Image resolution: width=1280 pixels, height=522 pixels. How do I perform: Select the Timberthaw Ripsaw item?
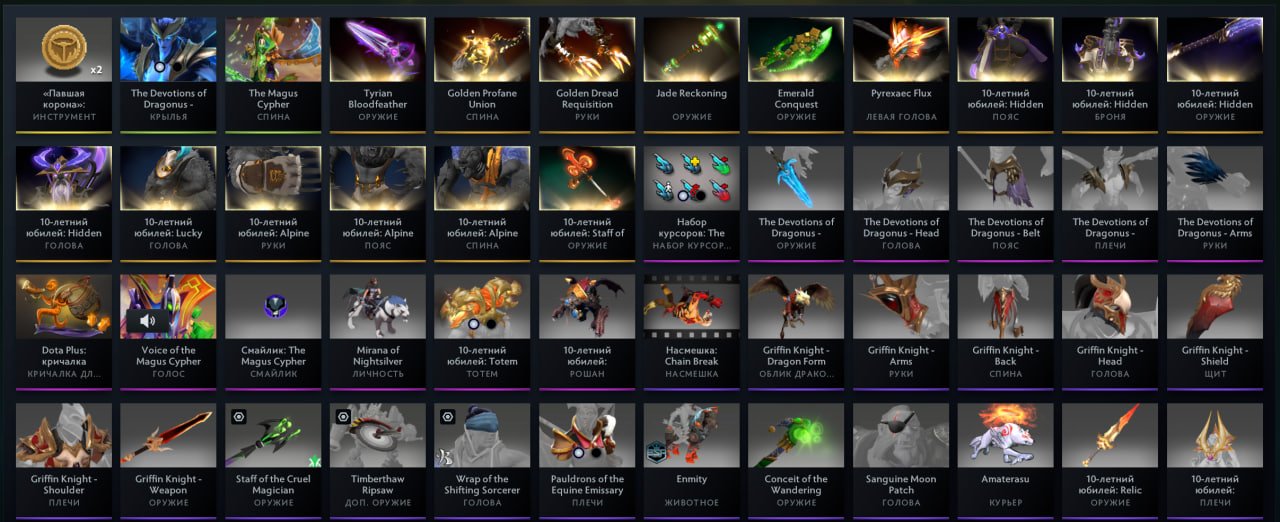click(378, 461)
